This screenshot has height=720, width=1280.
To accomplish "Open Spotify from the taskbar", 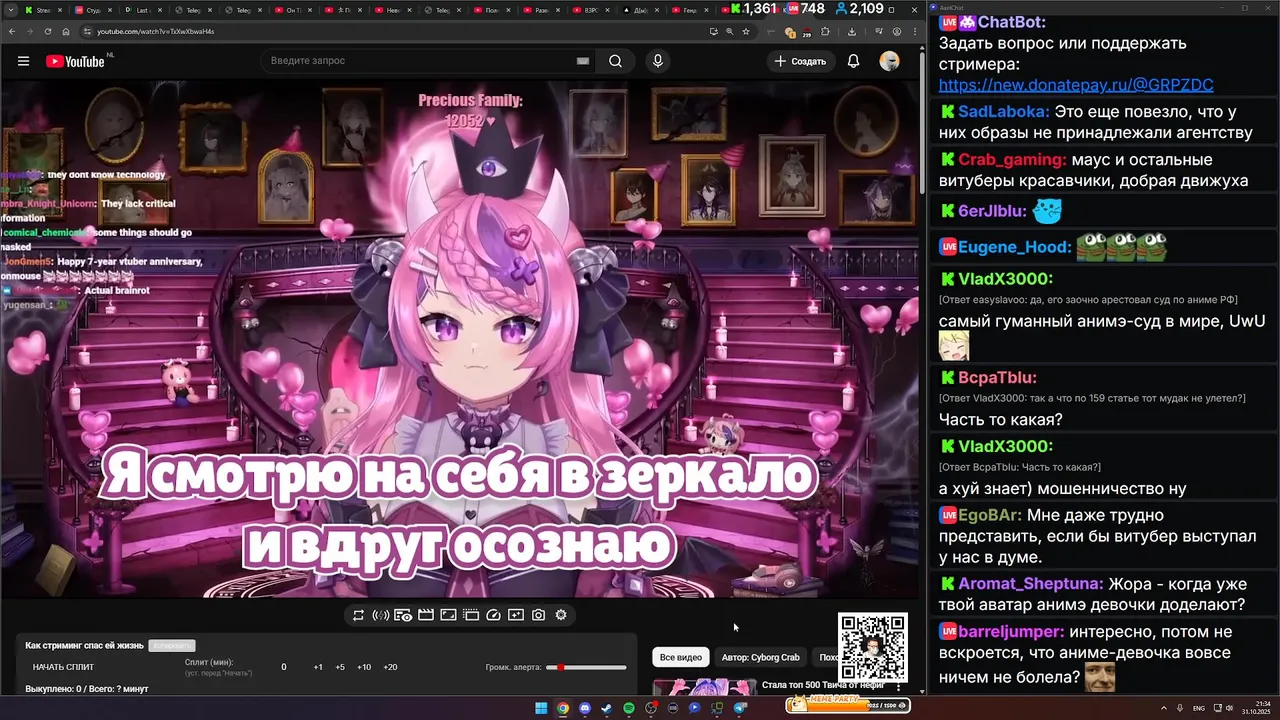I will [629, 708].
